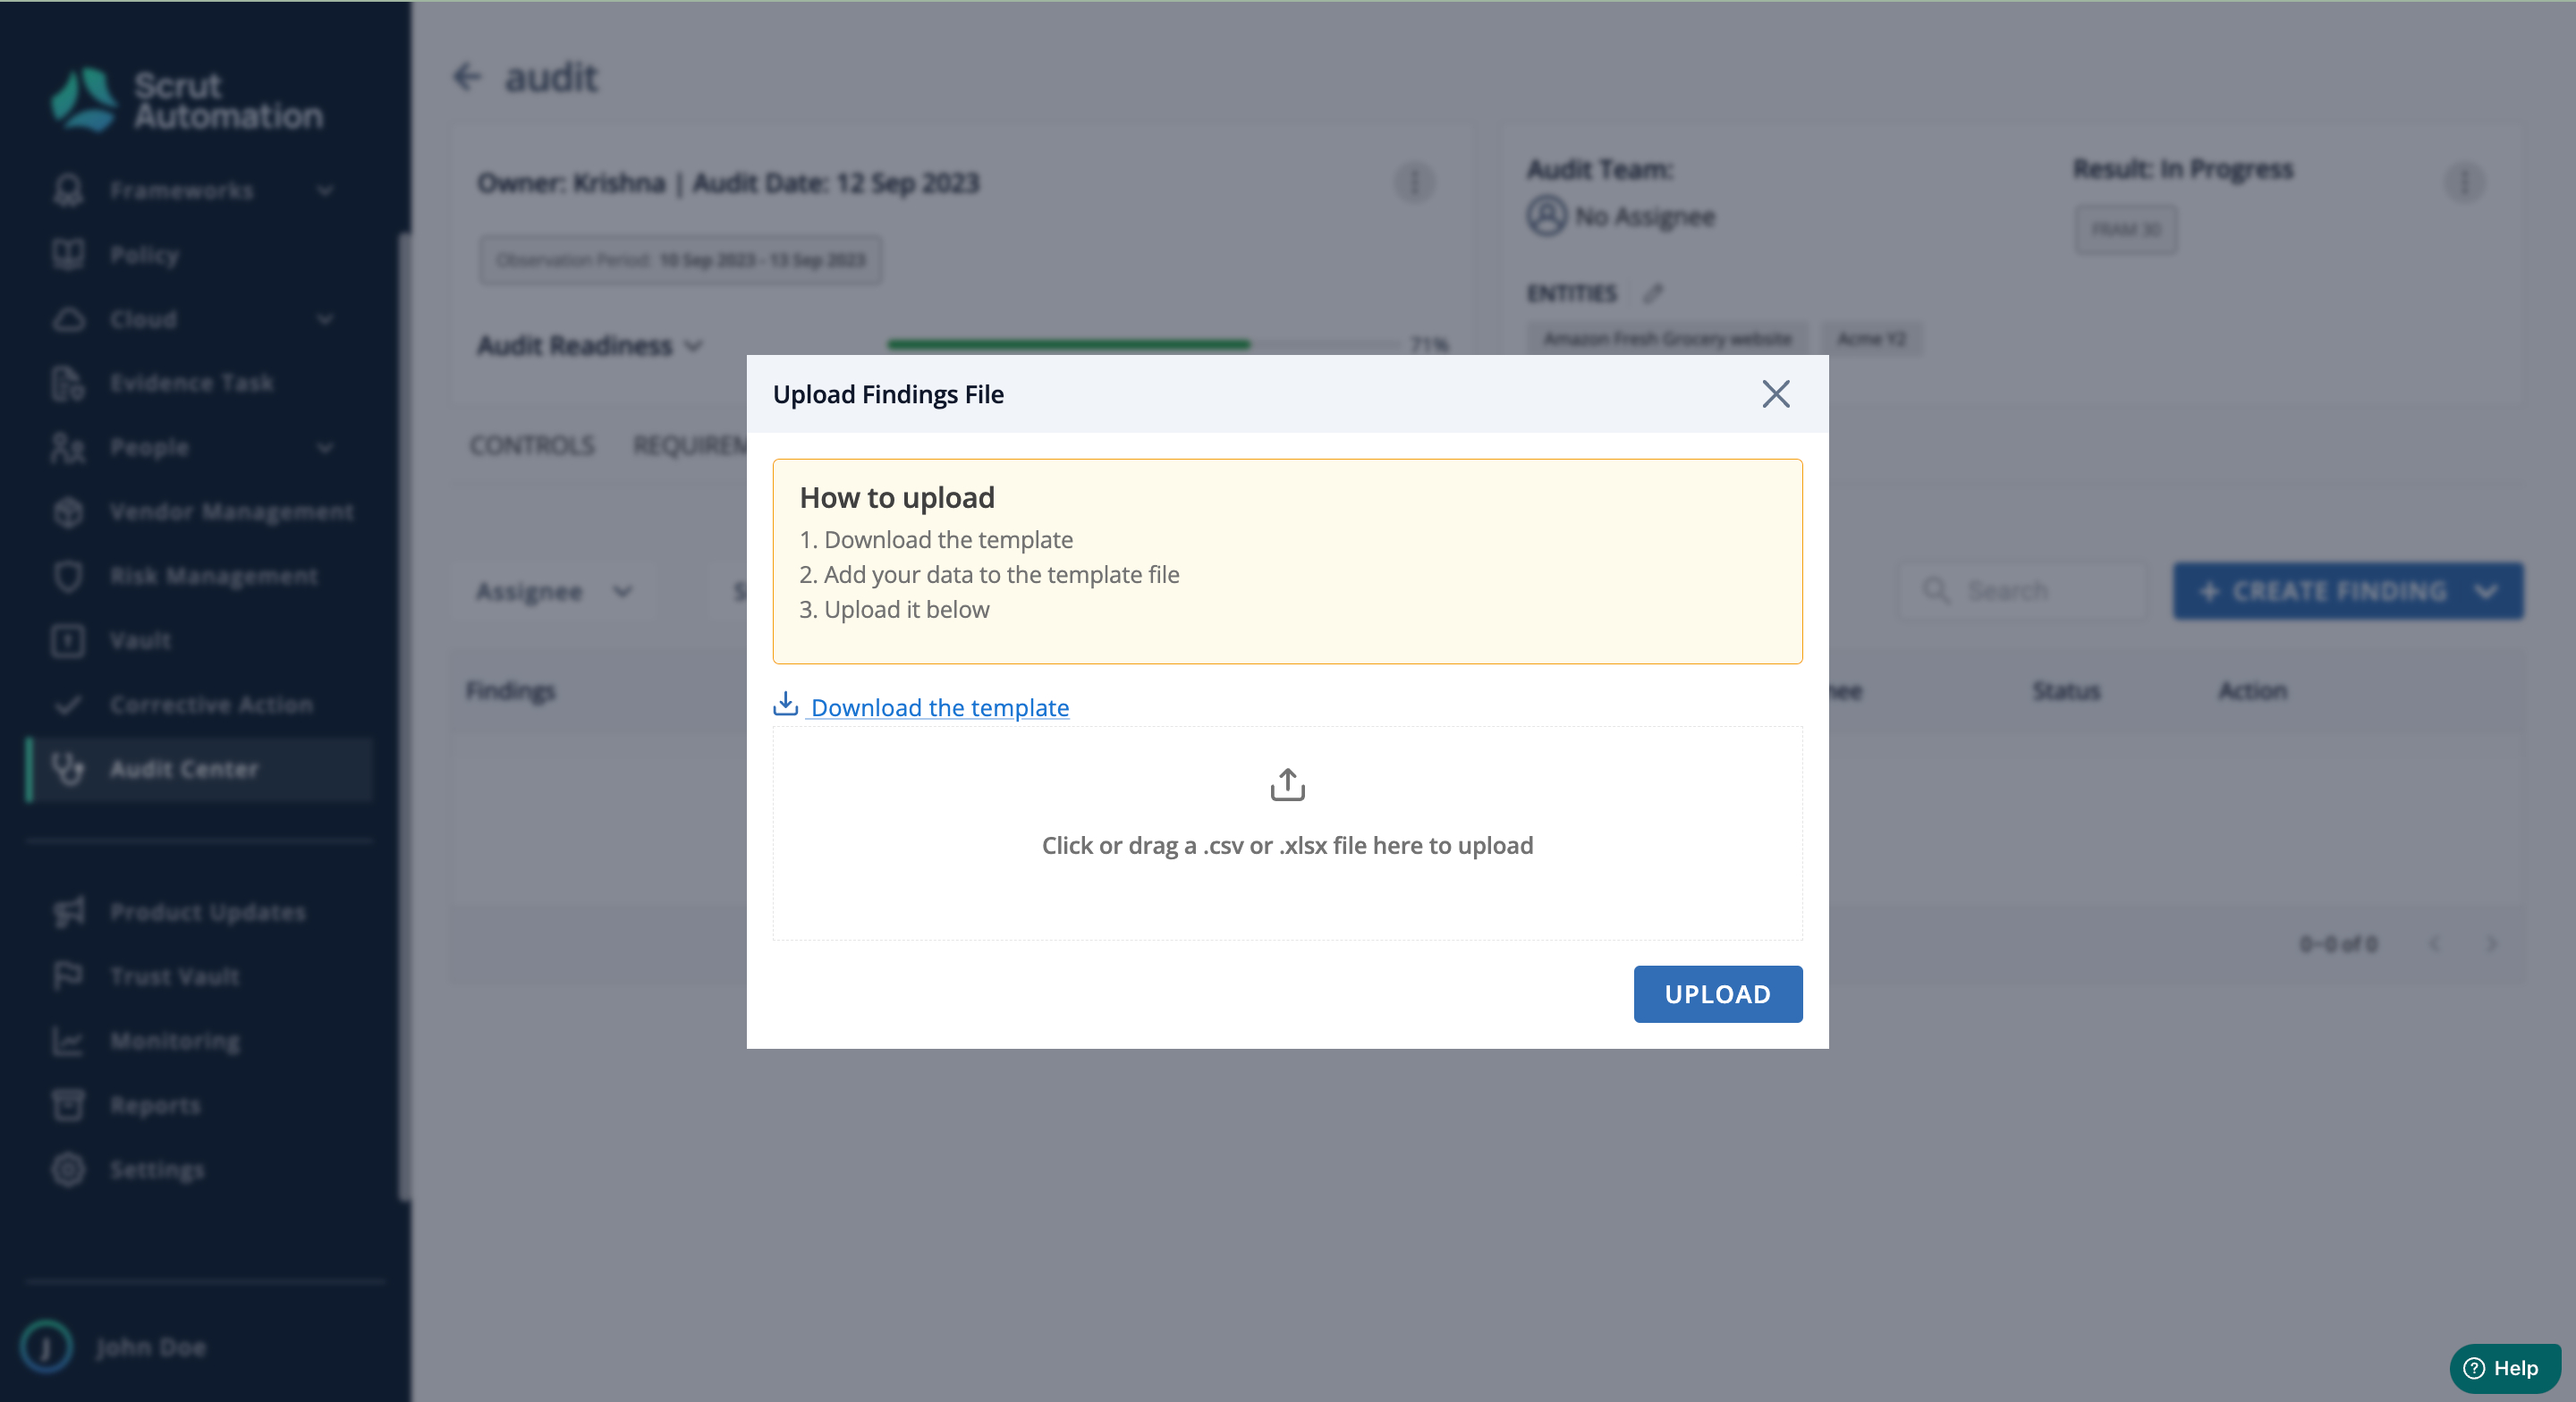Viewport: 2576px width, 1402px height.
Task: Click the Vendor Management icon
Action: pos(68,512)
